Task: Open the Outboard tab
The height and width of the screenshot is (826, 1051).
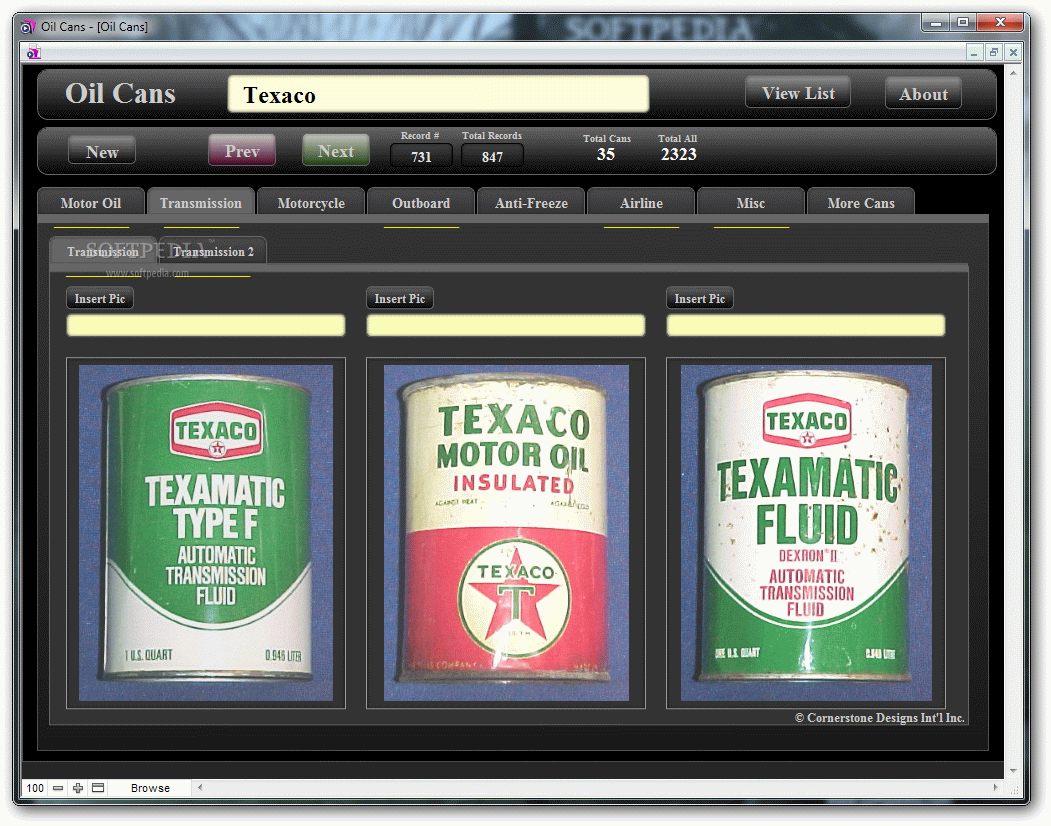Action: pyautogui.click(x=421, y=202)
